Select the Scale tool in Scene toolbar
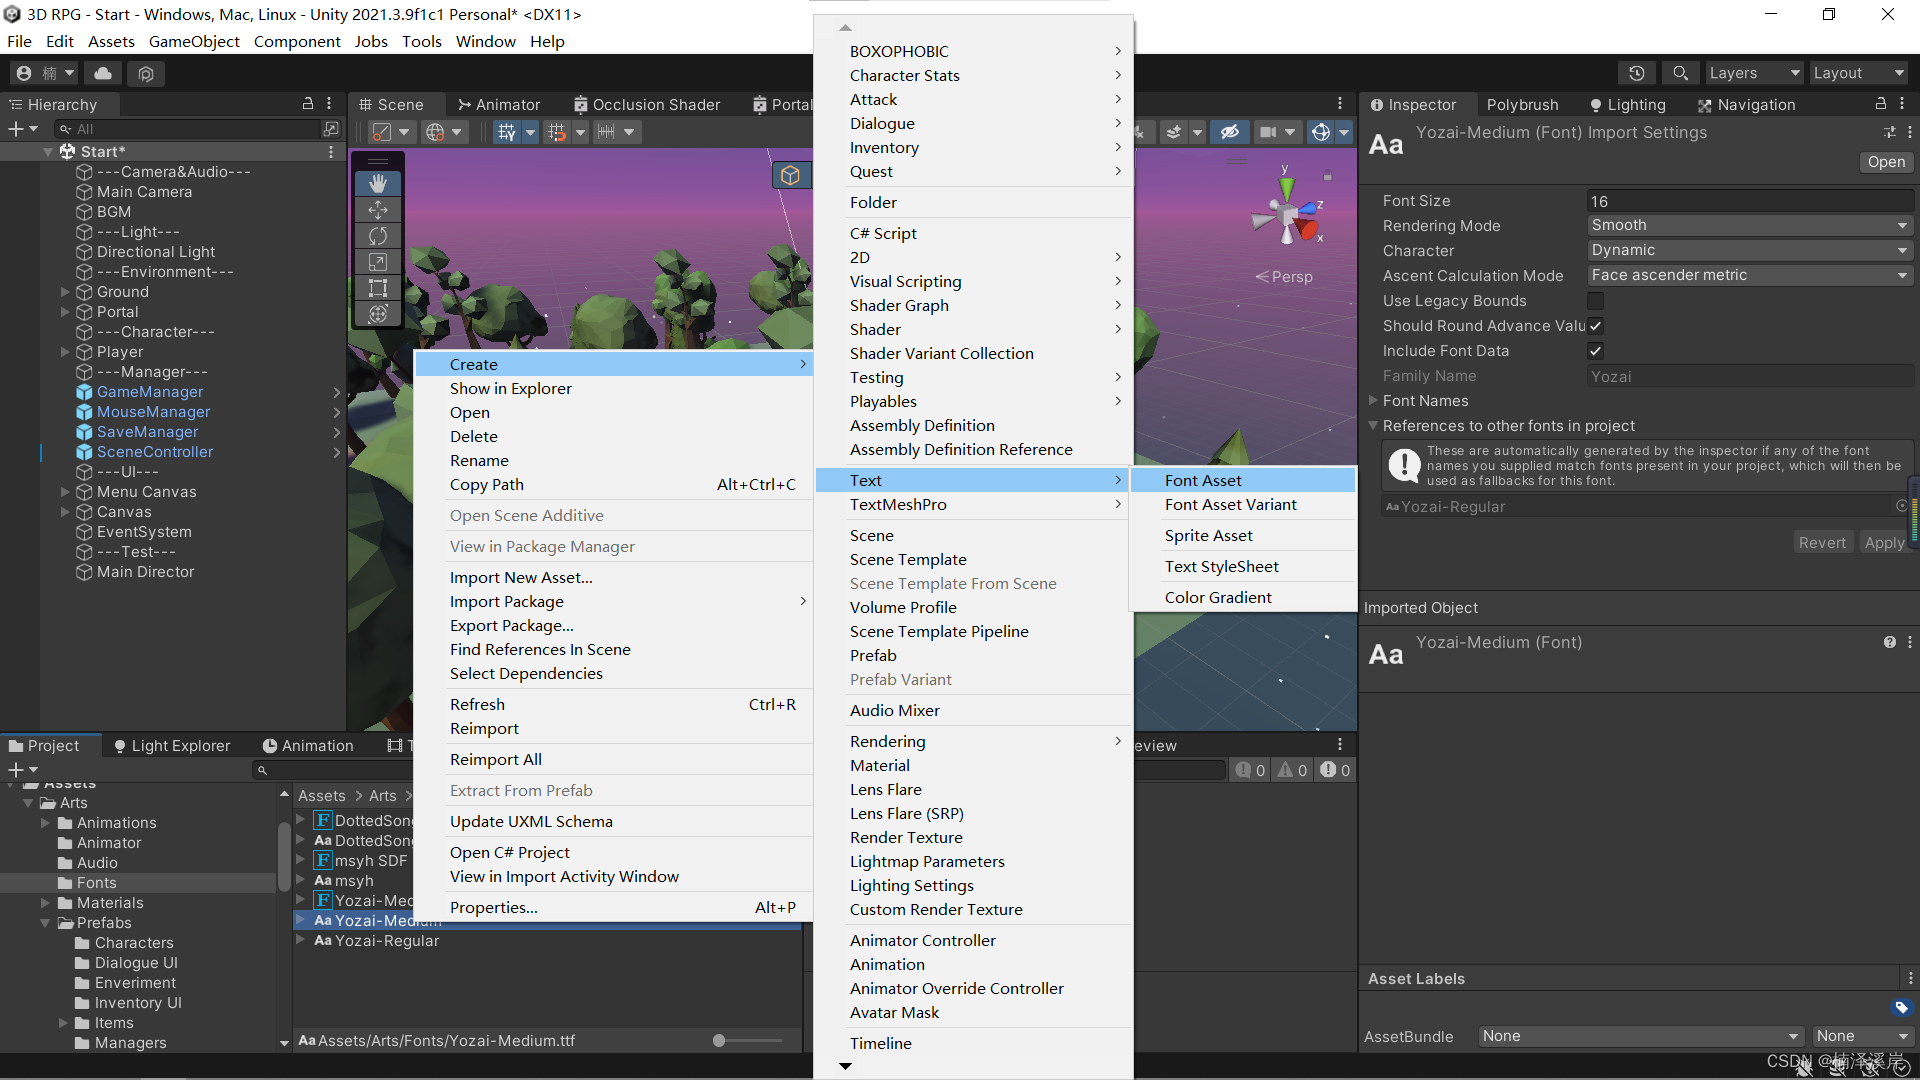Viewport: 1920px width, 1080px height. tap(378, 261)
